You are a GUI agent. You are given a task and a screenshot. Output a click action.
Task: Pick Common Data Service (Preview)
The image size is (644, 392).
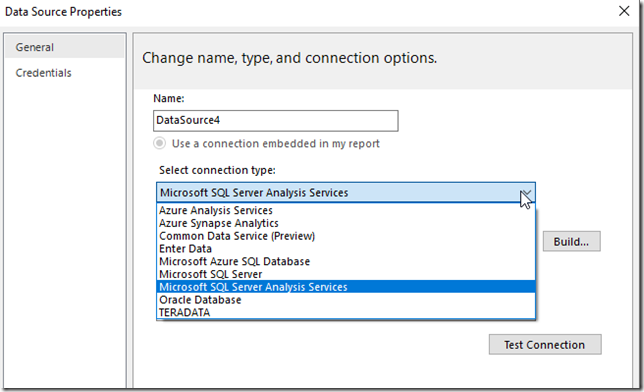coord(346,236)
